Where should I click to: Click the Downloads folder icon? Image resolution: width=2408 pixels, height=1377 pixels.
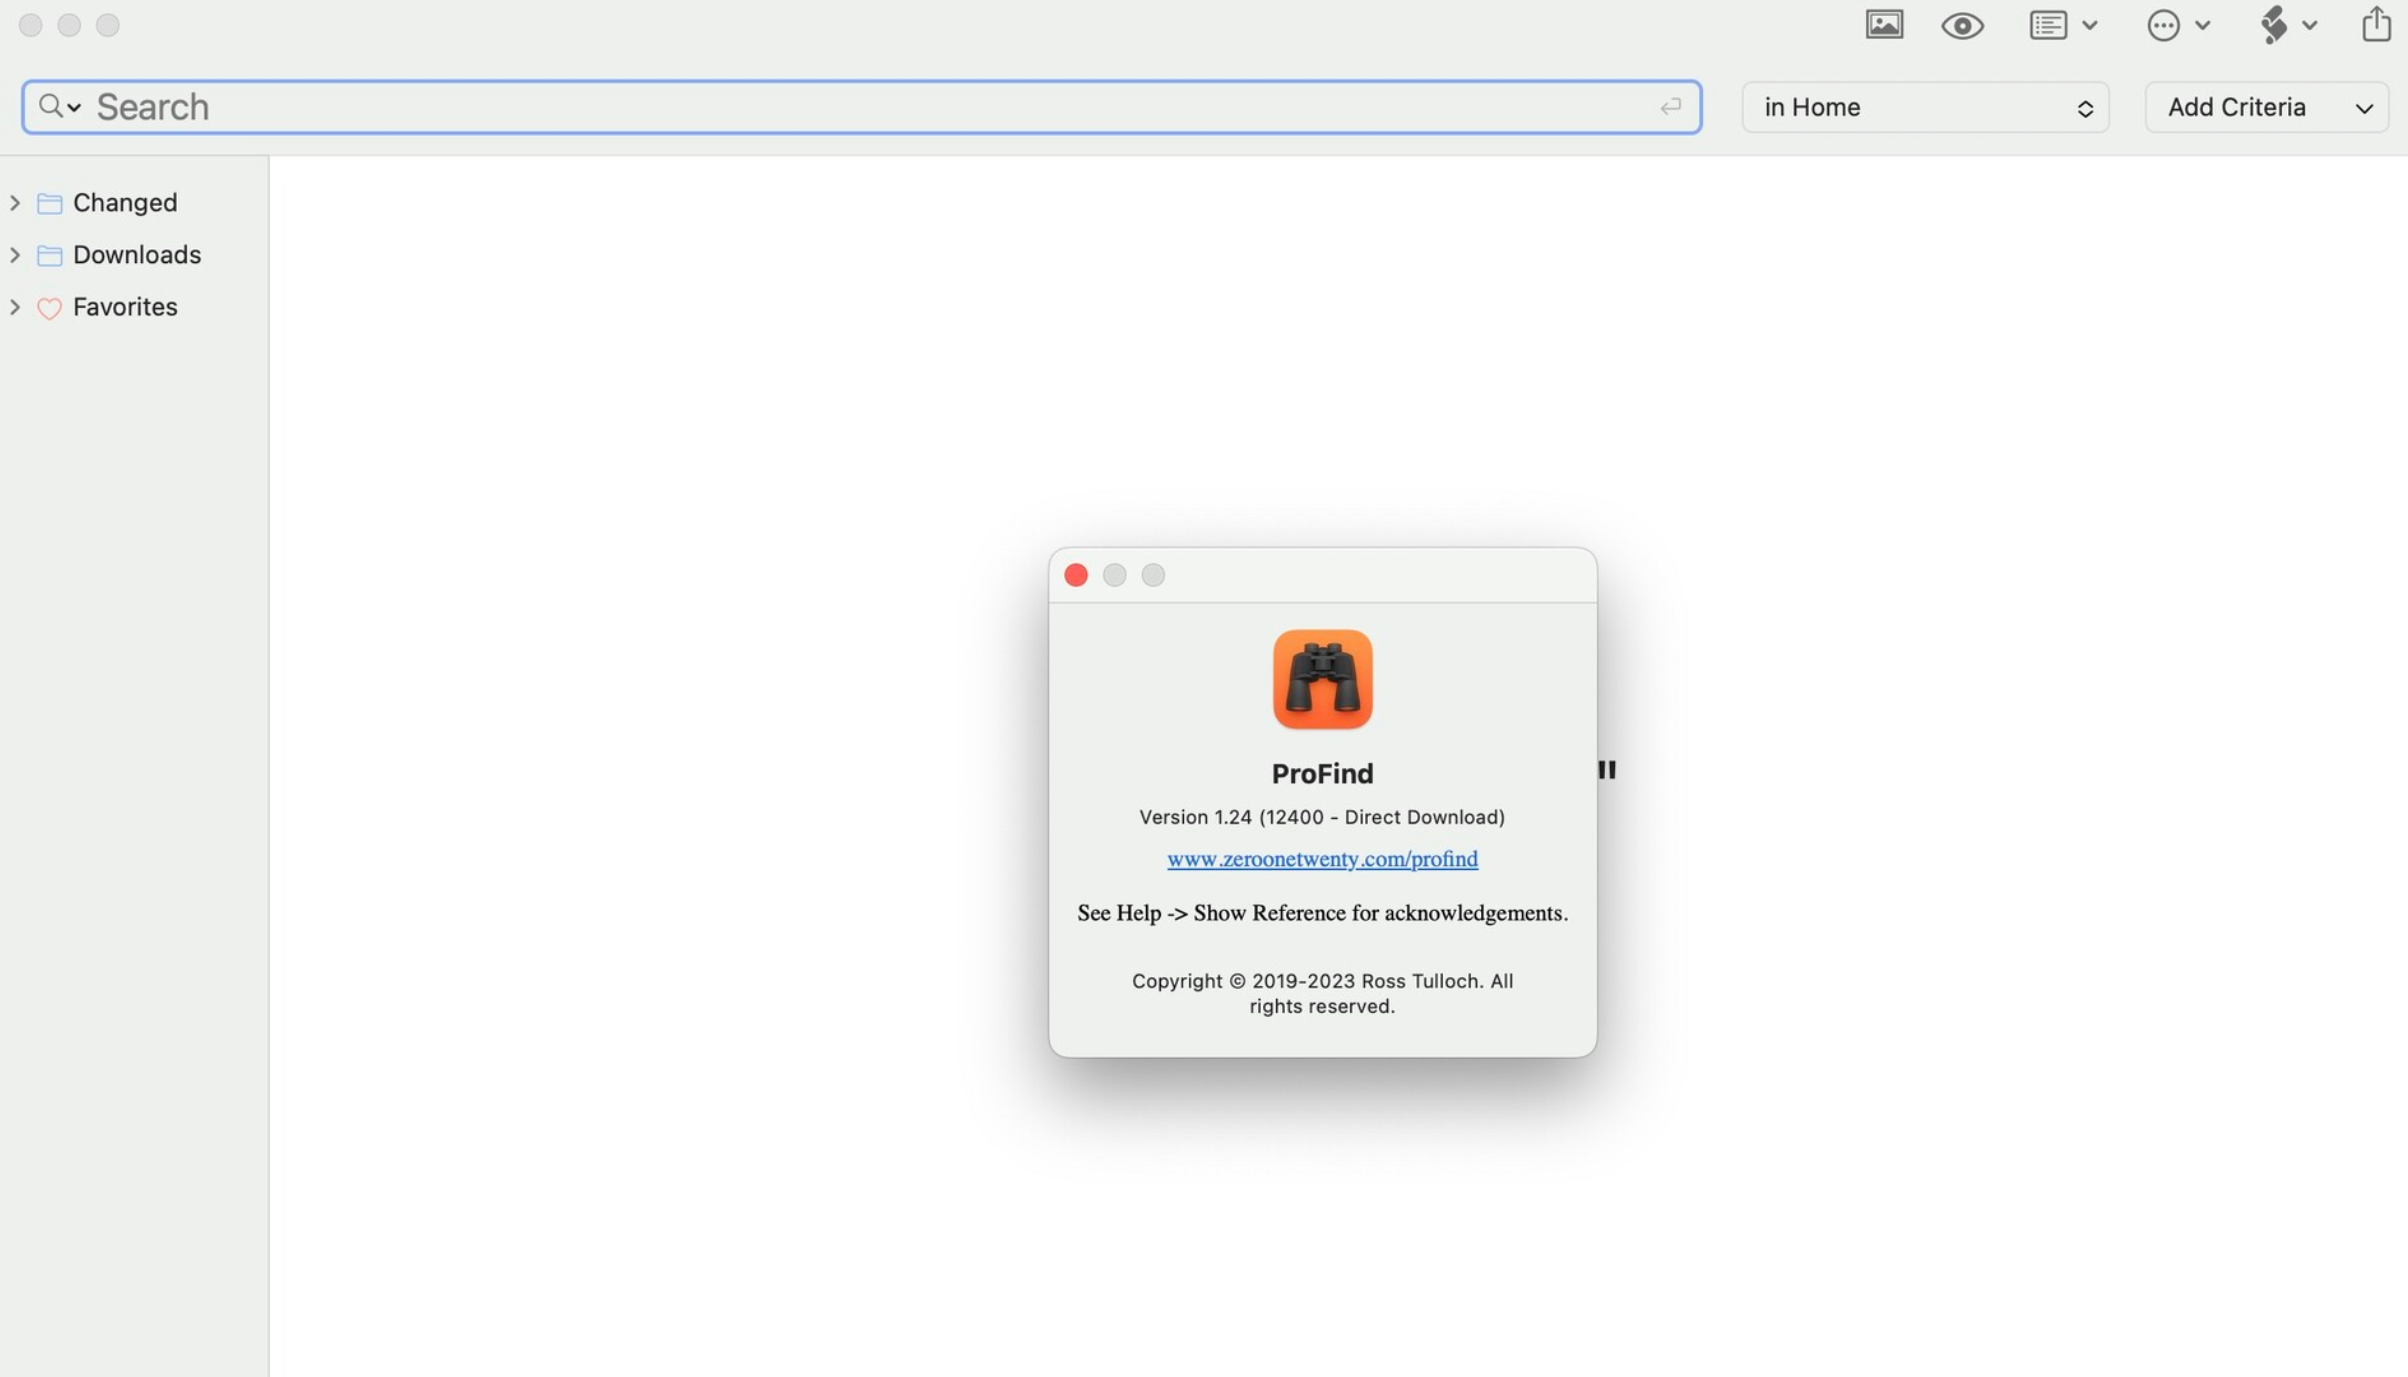click(49, 255)
